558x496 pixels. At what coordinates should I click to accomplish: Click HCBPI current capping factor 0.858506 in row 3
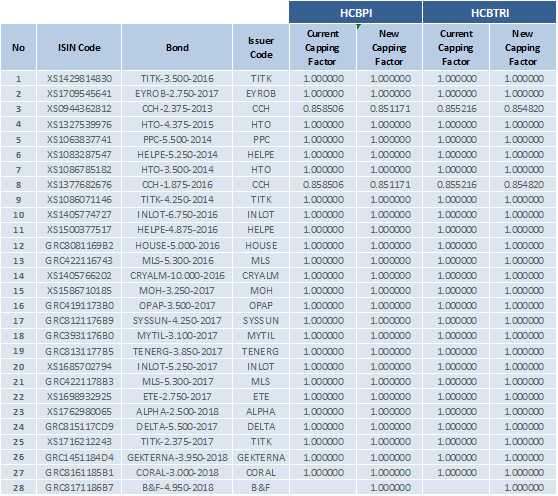[323, 109]
